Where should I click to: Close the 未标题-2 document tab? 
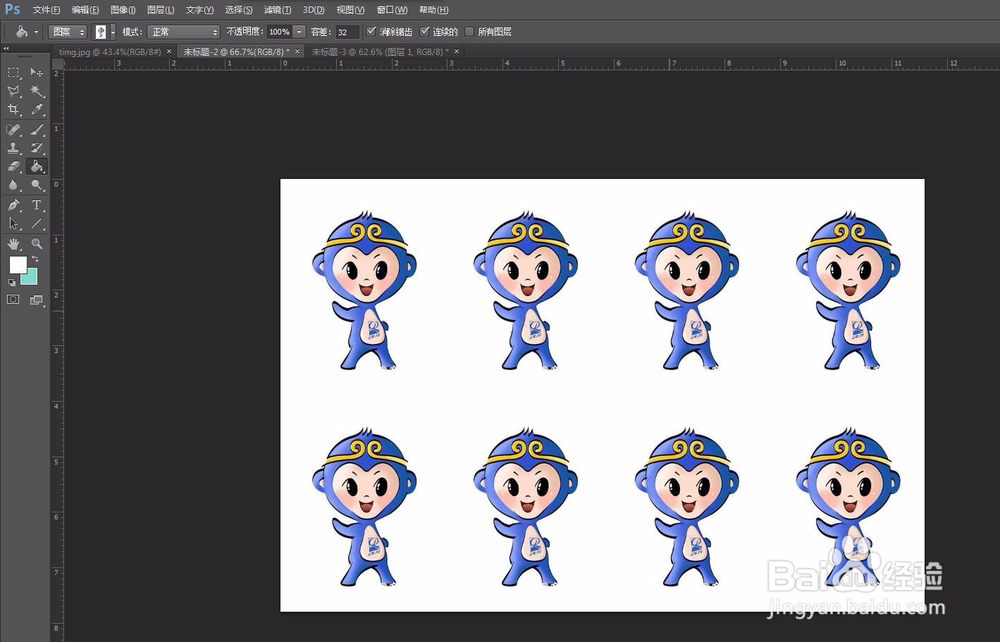coord(297,51)
